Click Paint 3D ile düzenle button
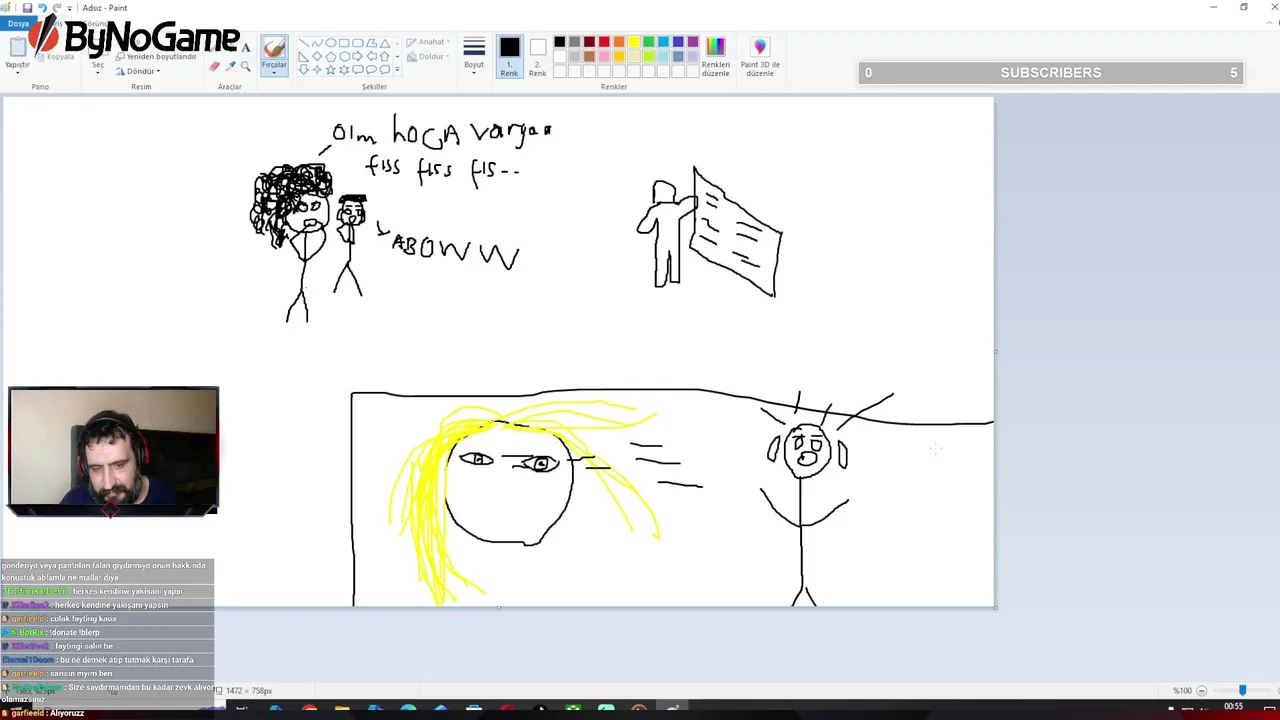The image size is (1280, 720). coord(760,56)
